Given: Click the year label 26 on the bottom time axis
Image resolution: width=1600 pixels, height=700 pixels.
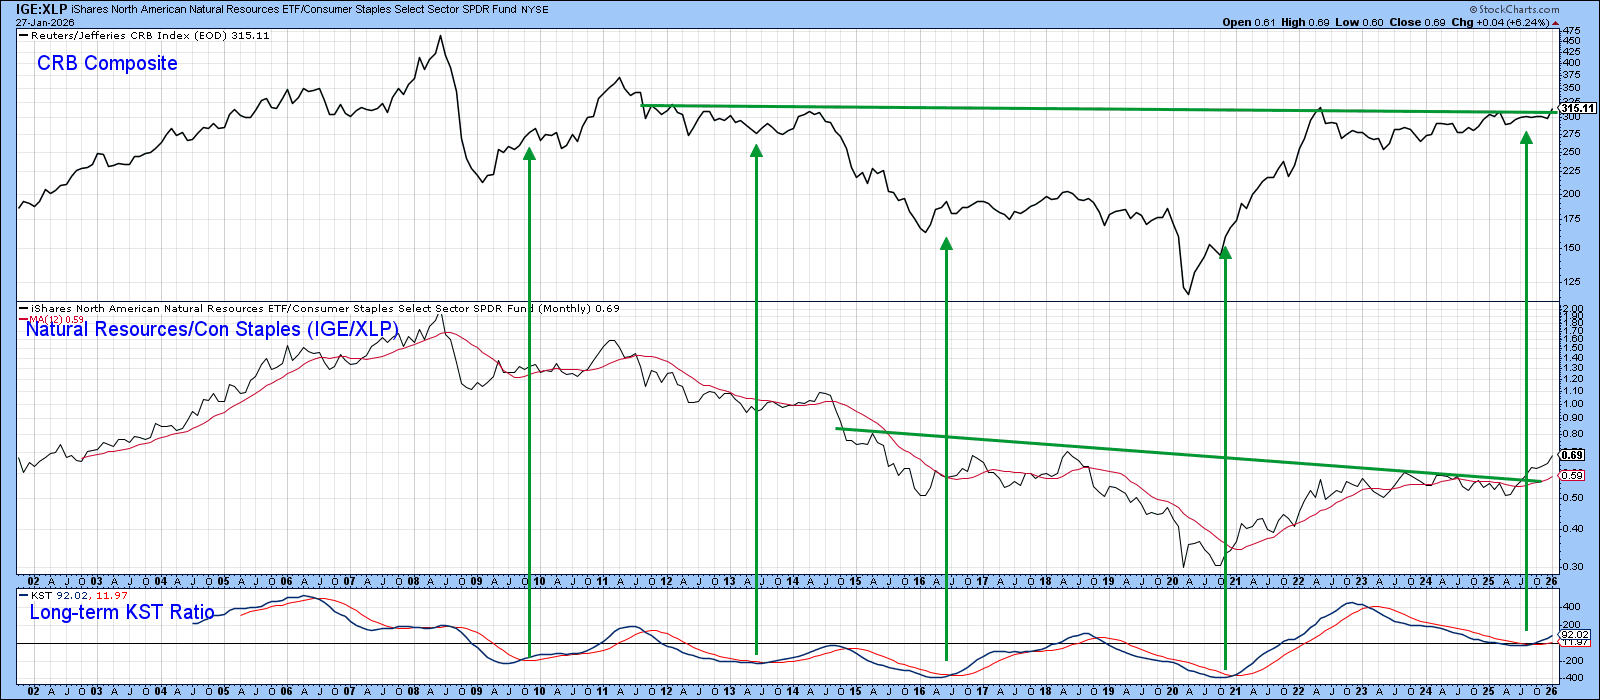Looking at the screenshot, I should [x=1551, y=692].
